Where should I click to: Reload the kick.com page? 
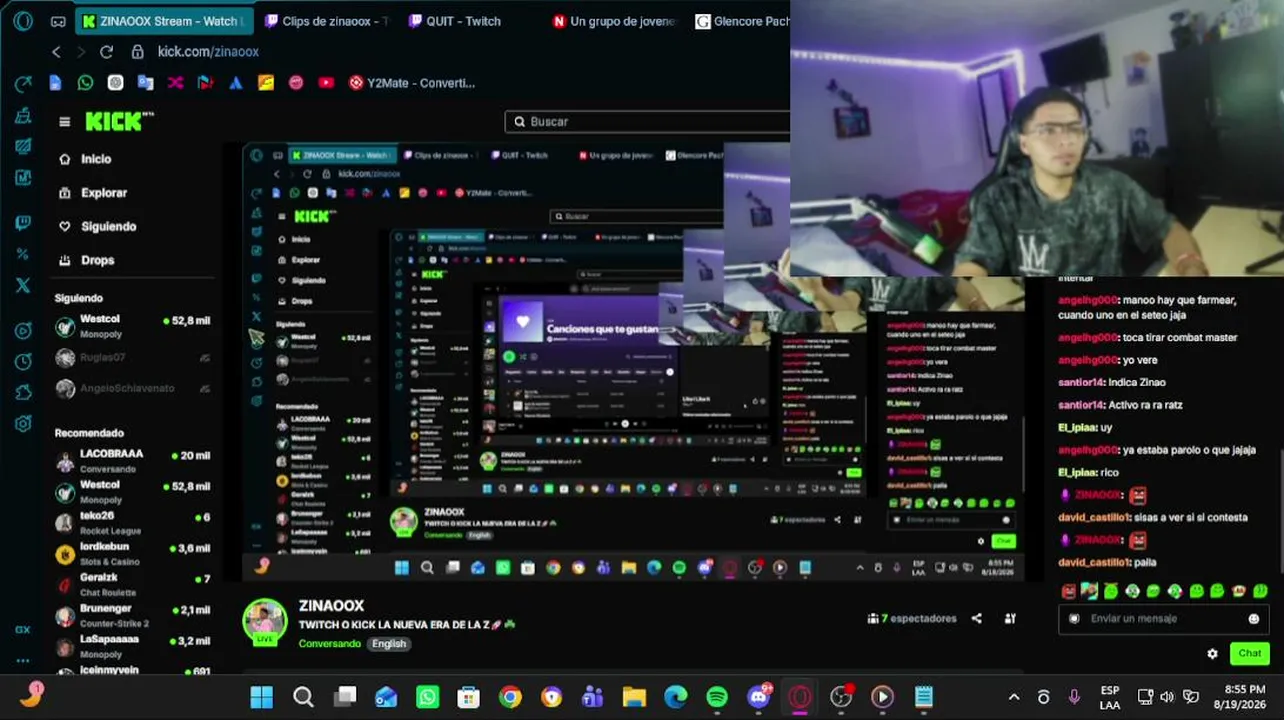[x=106, y=52]
